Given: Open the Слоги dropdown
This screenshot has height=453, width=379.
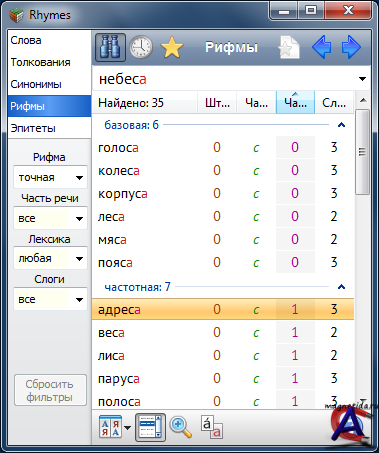Looking at the screenshot, I should 50,299.
